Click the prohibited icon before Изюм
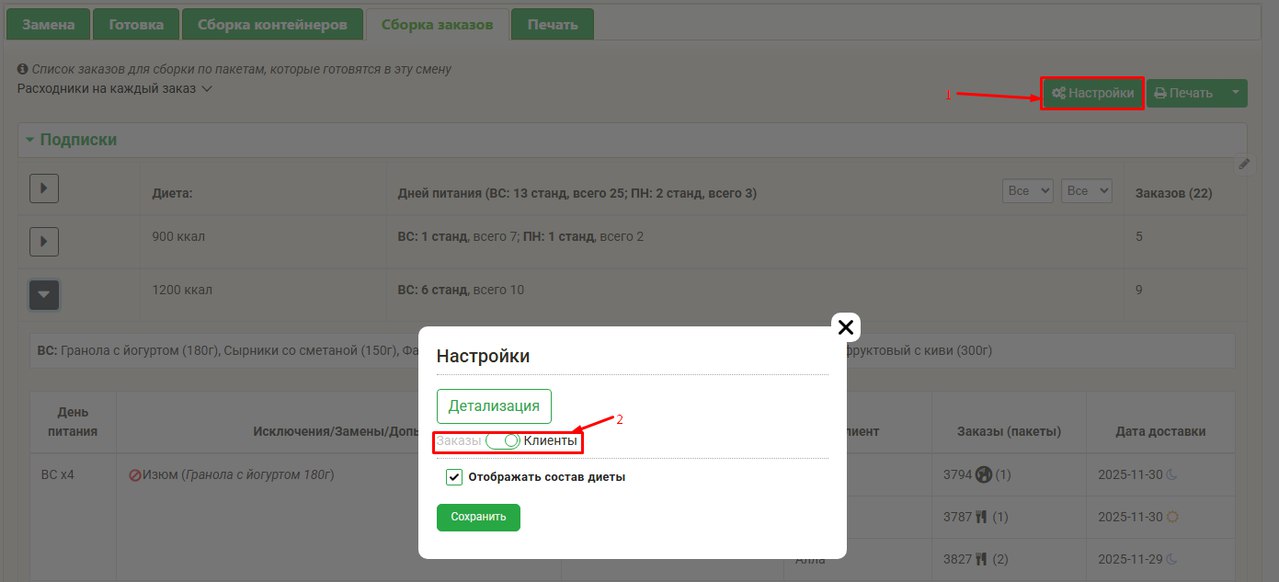The height and width of the screenshot is (582, 1279). pos(135,475)
